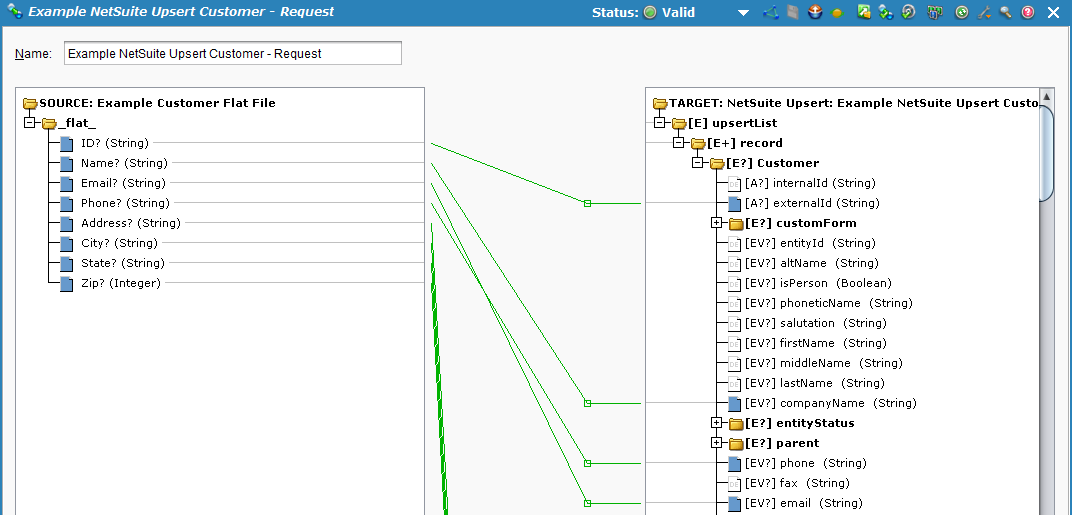Expand the customForm element node

(716, 223)
